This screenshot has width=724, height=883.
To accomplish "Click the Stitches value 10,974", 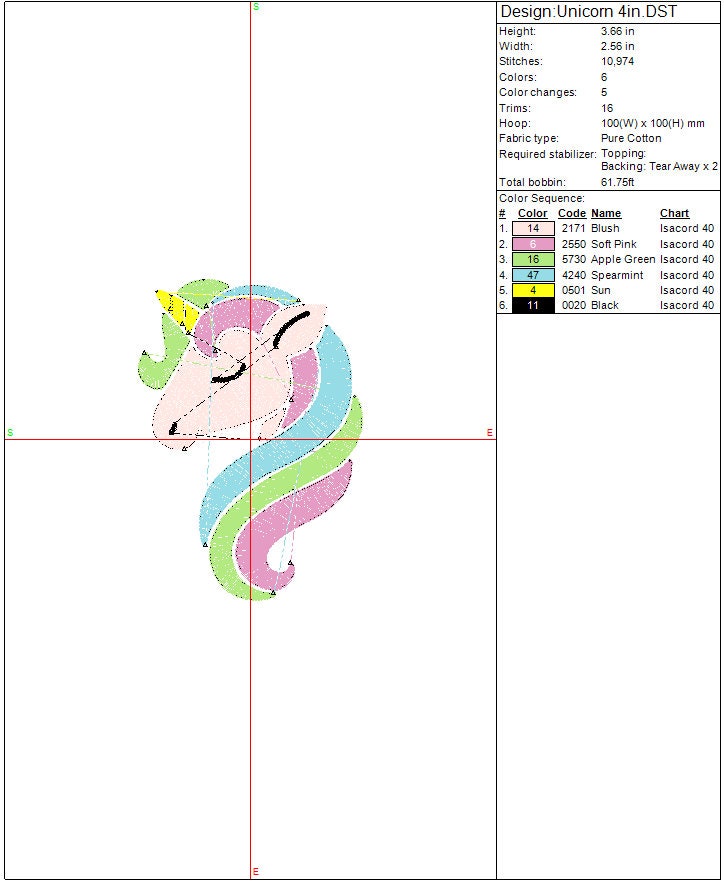I will (x=618, y=62).
